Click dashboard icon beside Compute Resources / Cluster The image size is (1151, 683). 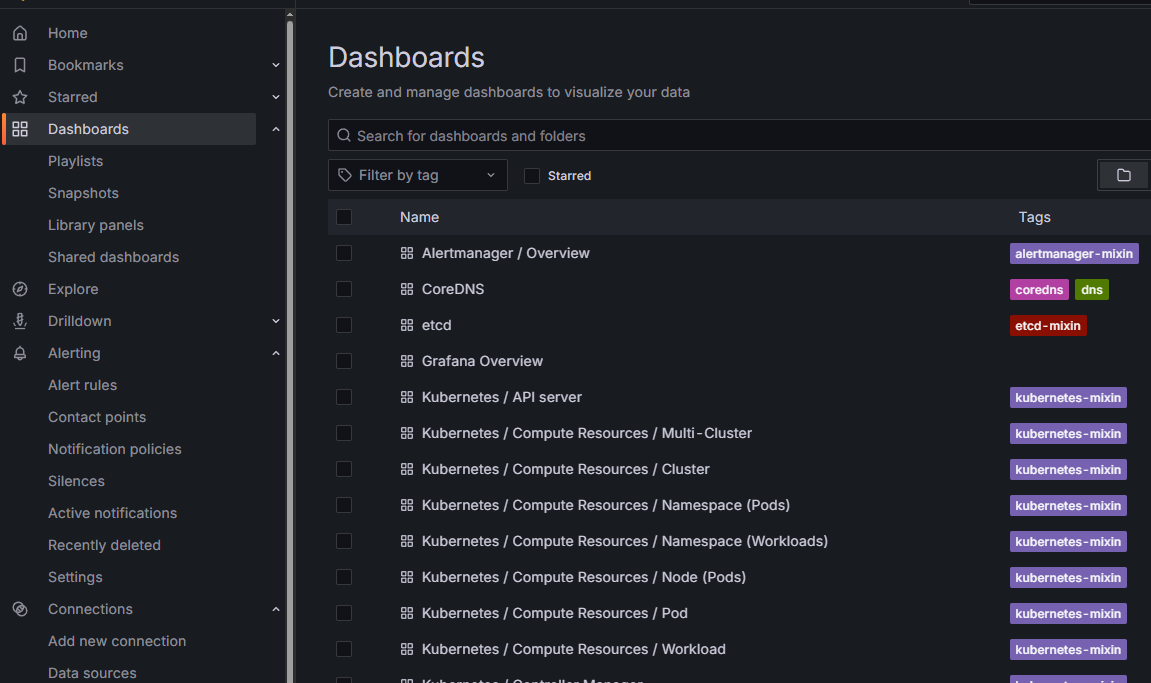(x=407, y=469)
